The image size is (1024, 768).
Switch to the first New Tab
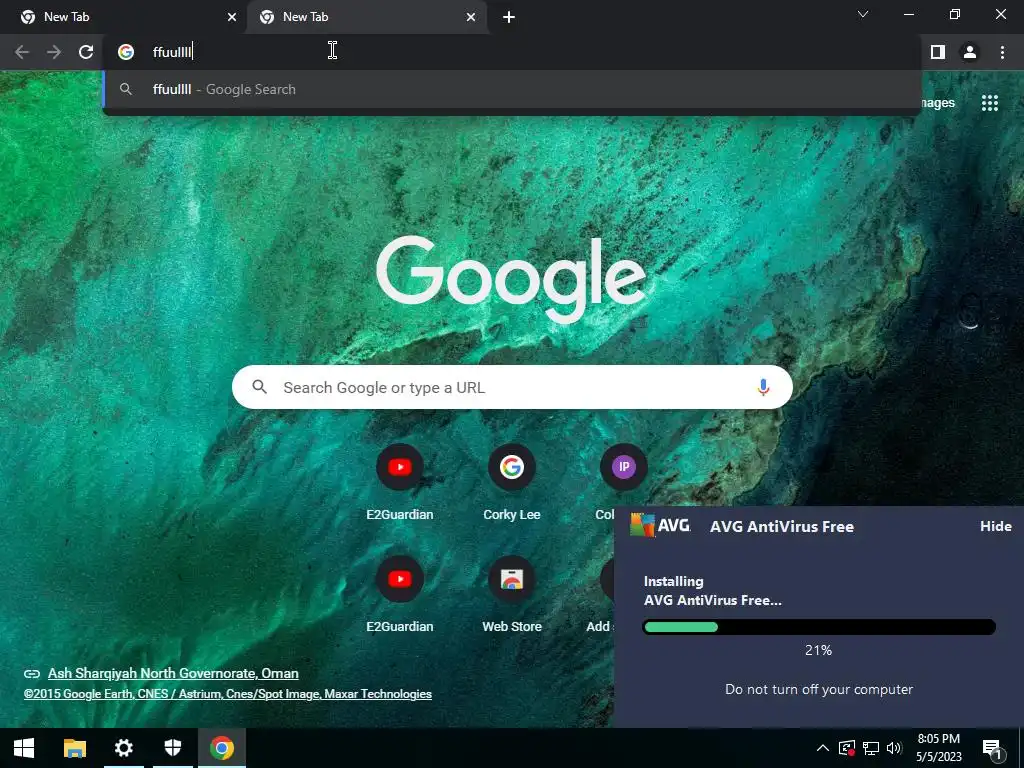[x=123, y=17]
